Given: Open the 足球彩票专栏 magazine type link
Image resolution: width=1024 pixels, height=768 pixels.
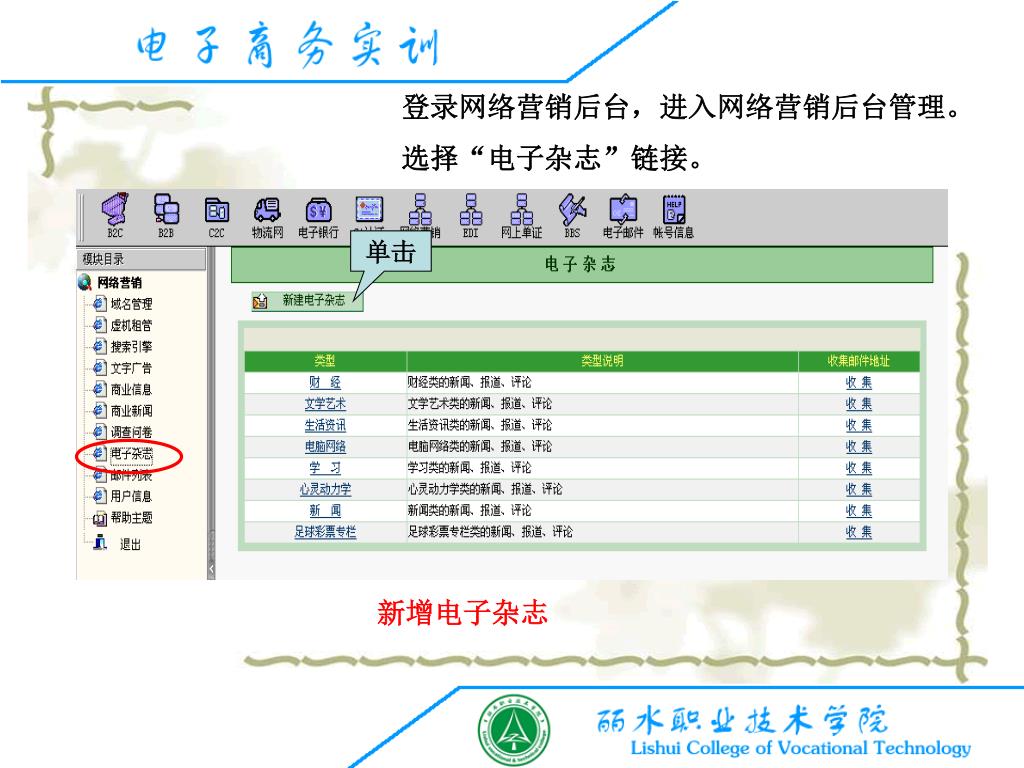Looking at the screenshot, I should [325, 532].
